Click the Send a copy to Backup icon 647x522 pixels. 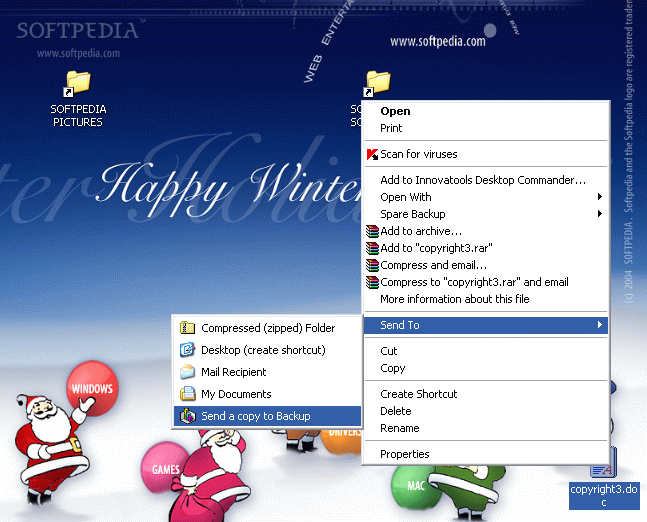pos(187,416)
